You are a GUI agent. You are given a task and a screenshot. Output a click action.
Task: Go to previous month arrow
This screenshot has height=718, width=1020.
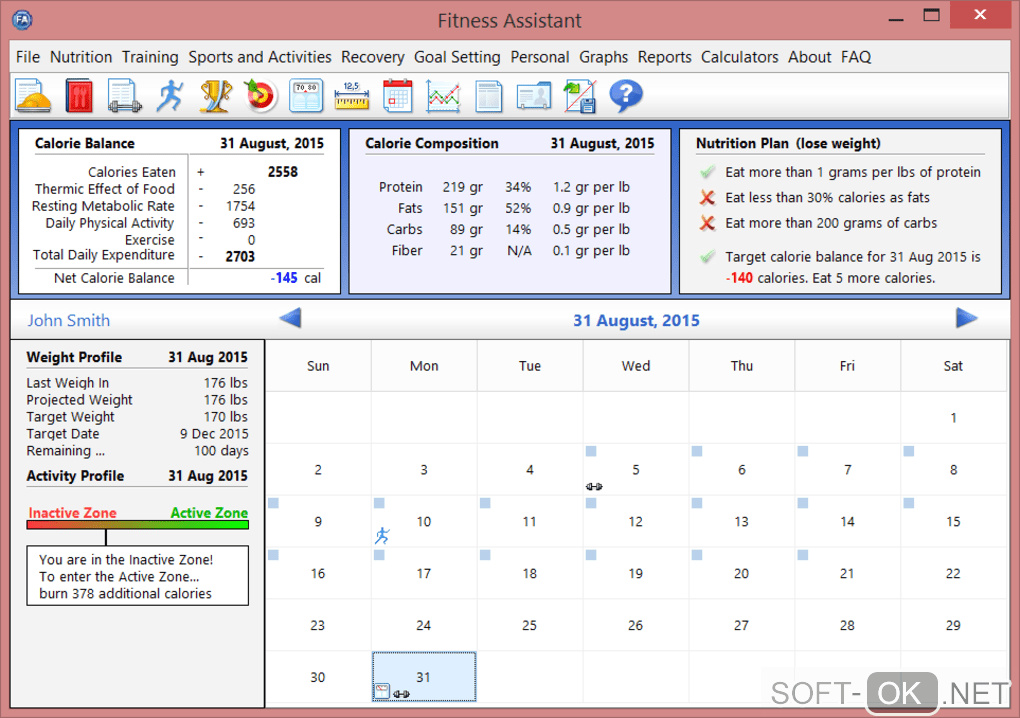point(290,318)
